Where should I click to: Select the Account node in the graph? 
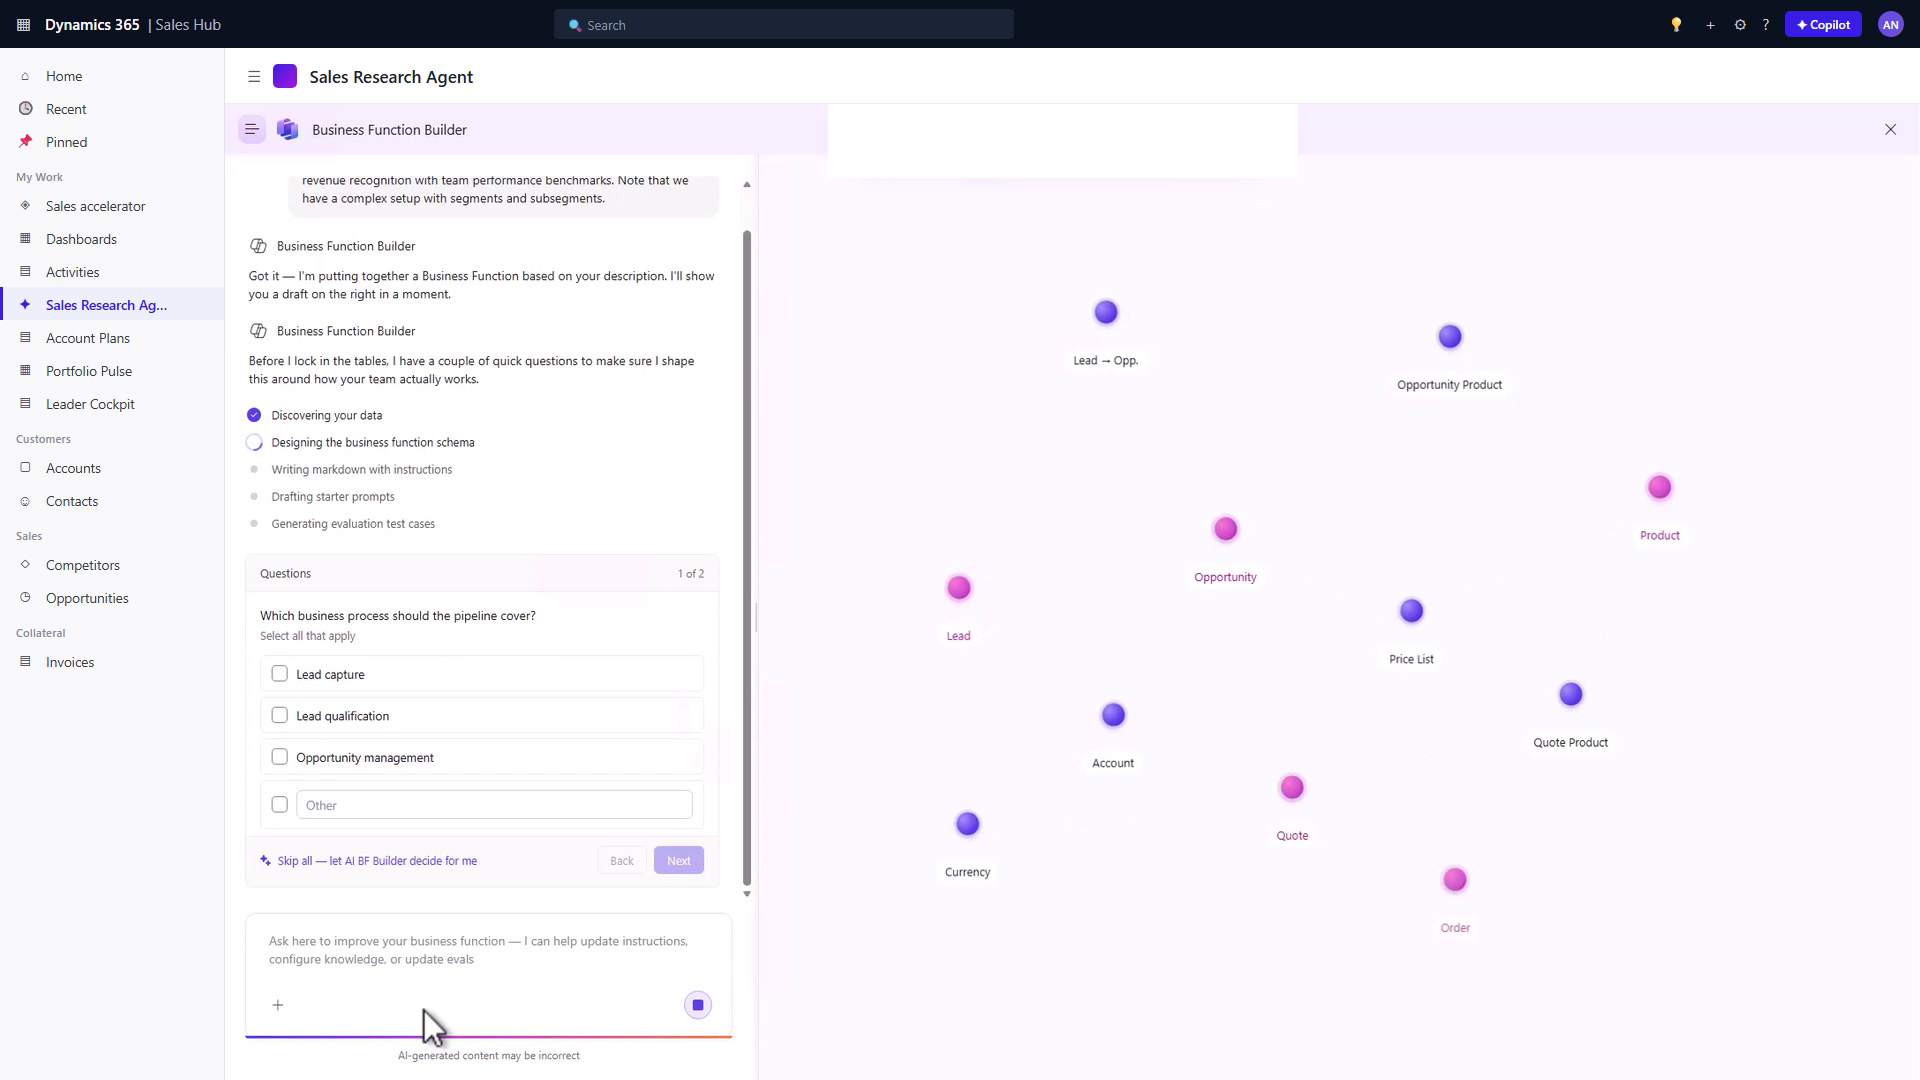point(1112,715)
